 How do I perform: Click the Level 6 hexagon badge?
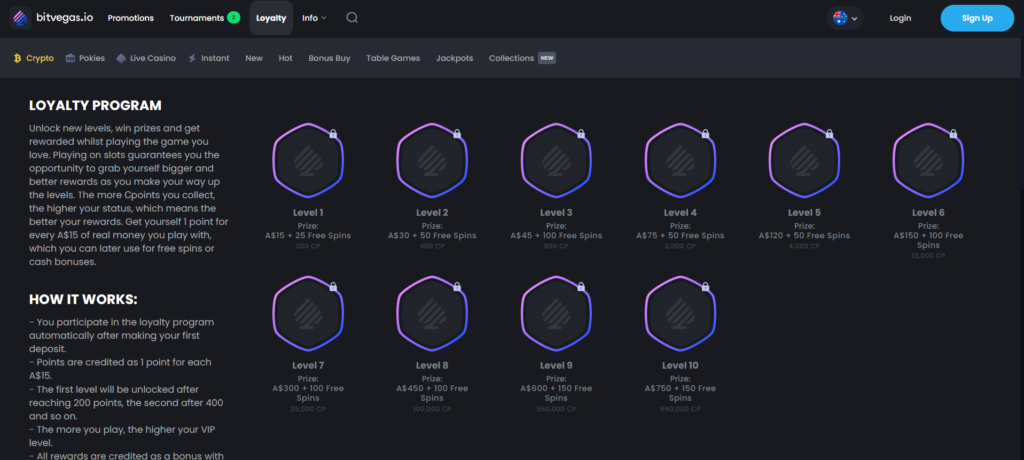pos(928,161)
